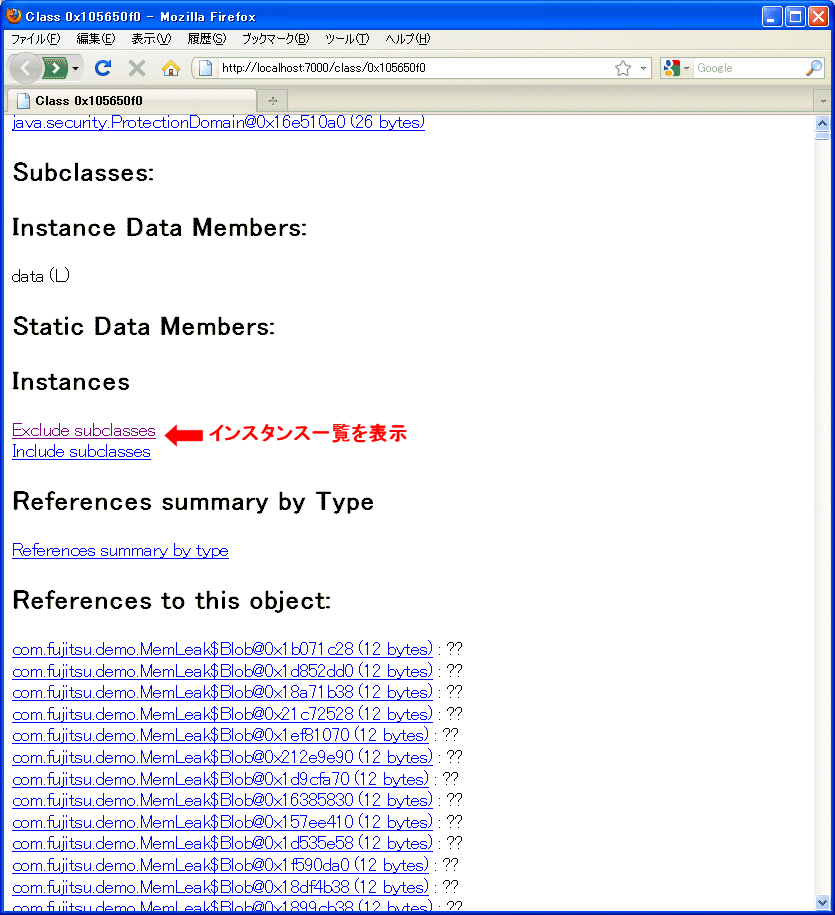Screen dimensions: 835x915
Task: Click the scrollbar up arrow
Action: (x=822, y=123)
